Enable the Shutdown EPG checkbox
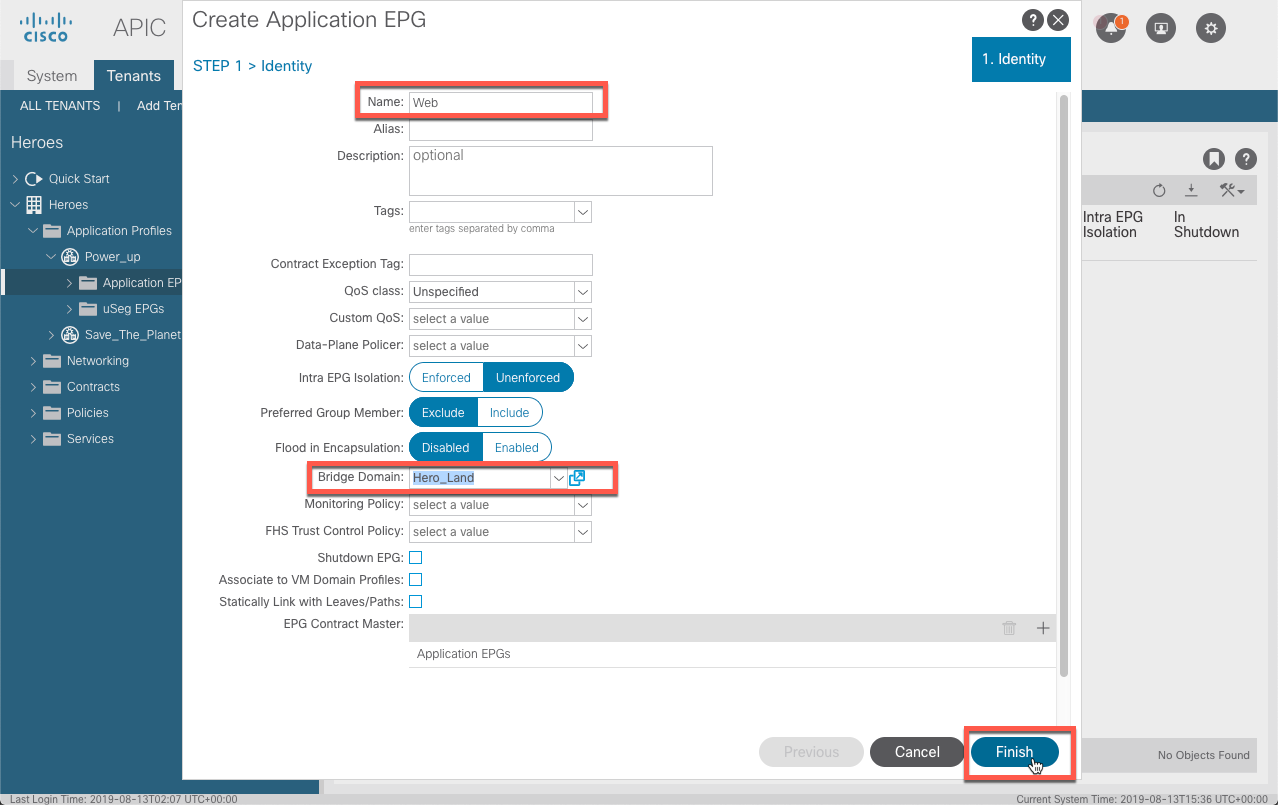The image size is (1278, 805). [415, 557]
